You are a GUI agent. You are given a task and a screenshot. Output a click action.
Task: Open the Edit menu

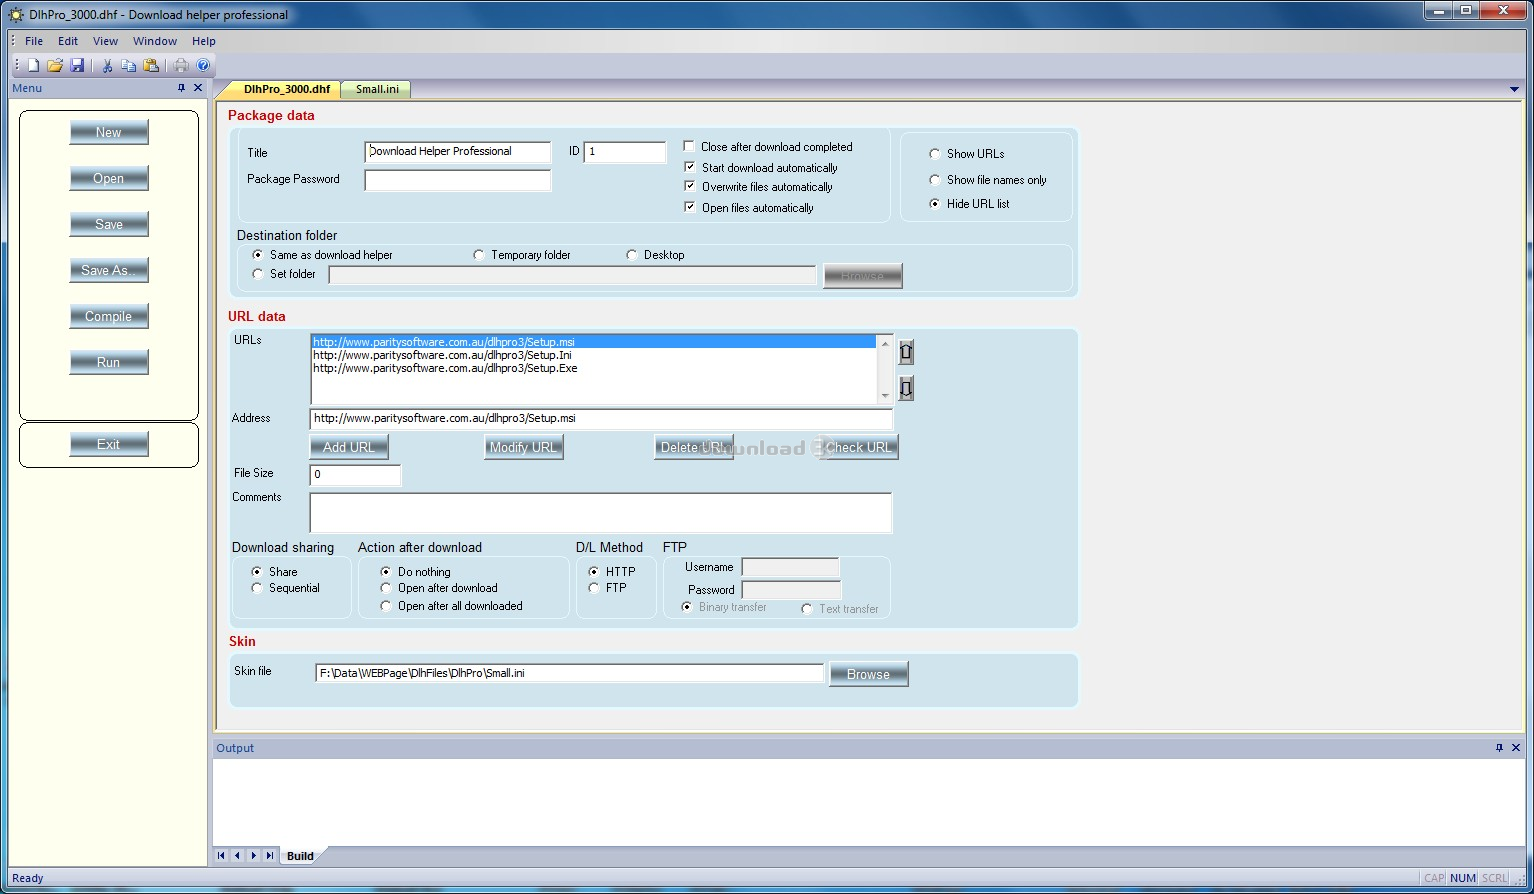coord(68,41)
